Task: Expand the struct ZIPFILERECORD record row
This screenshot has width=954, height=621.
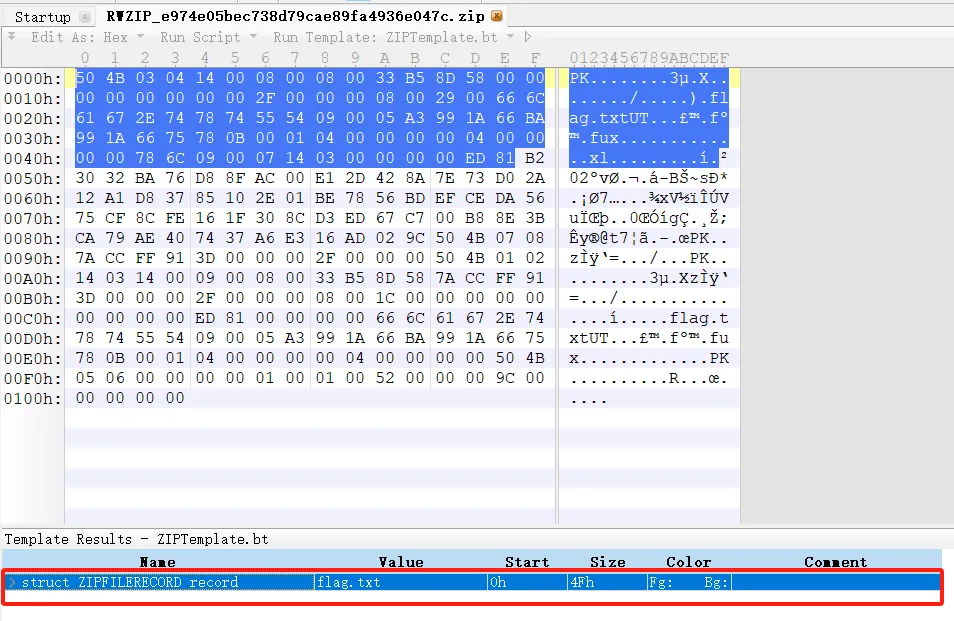Action: point(12,582)
